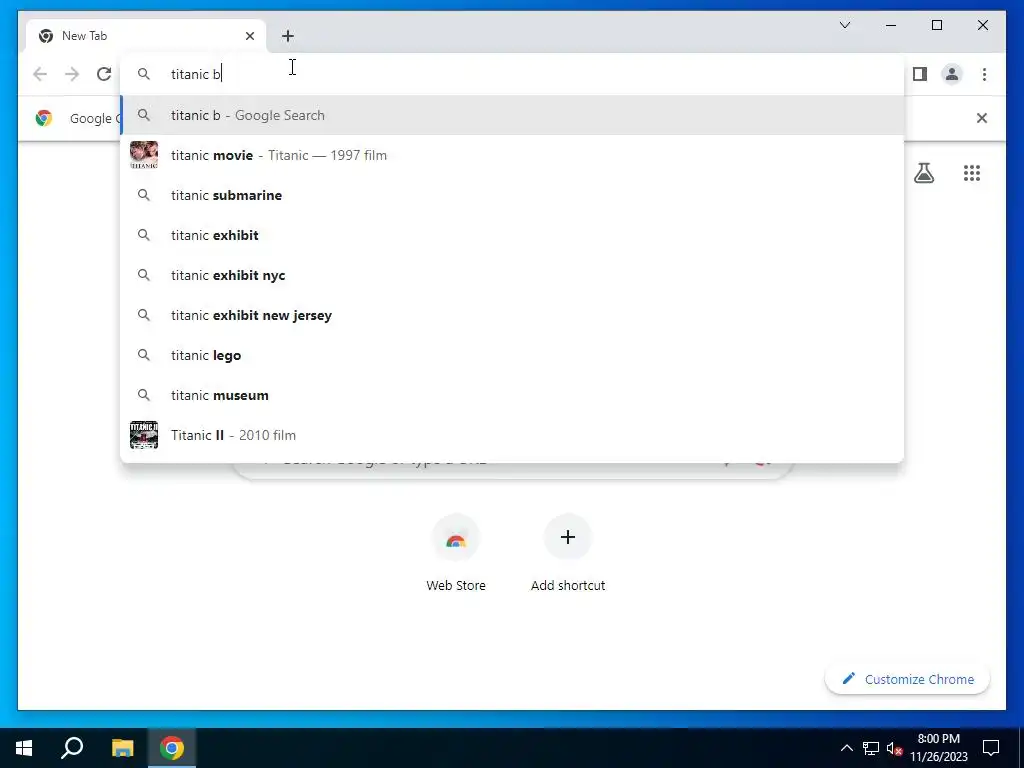Open the Windows Start menu
This screenshot has height=768, width=1024.
coord(24,748)
